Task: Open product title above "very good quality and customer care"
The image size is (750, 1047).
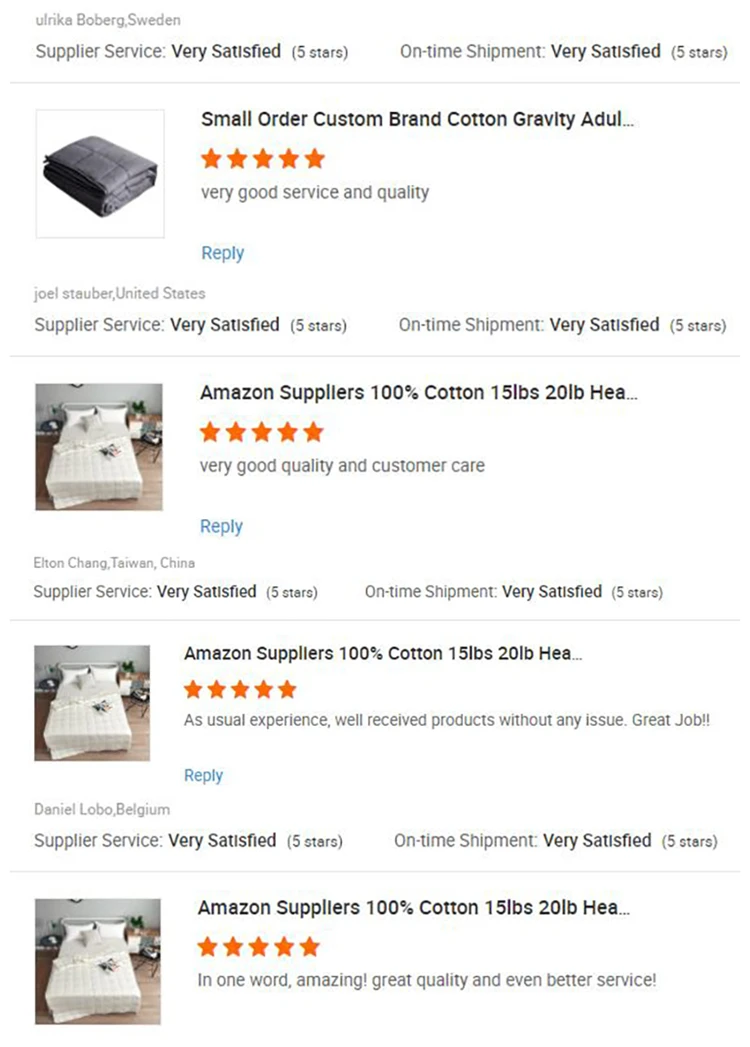Action: click(x=418, y=393)
